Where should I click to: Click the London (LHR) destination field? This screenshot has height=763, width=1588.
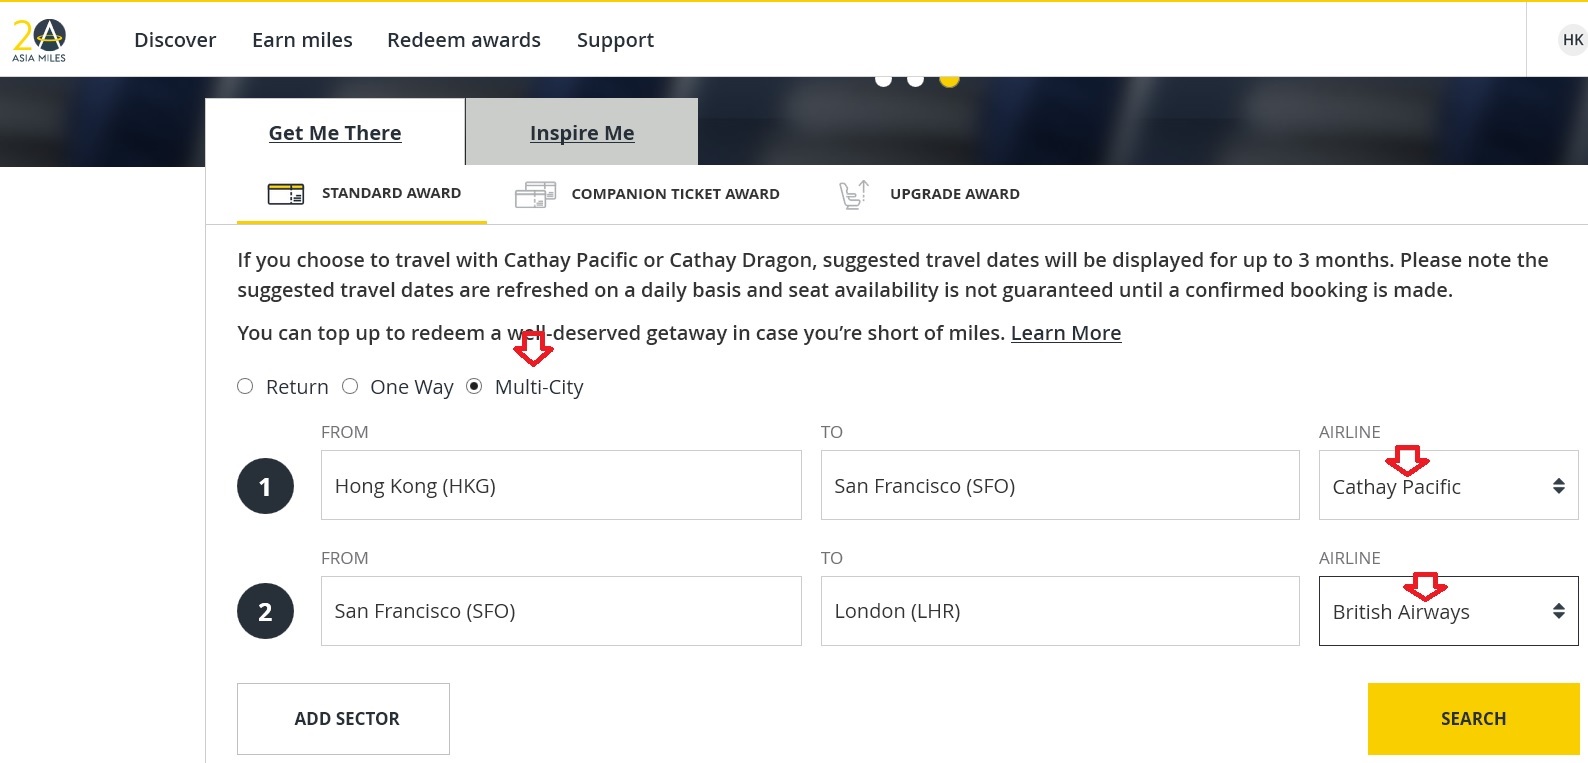(1059, 611)
